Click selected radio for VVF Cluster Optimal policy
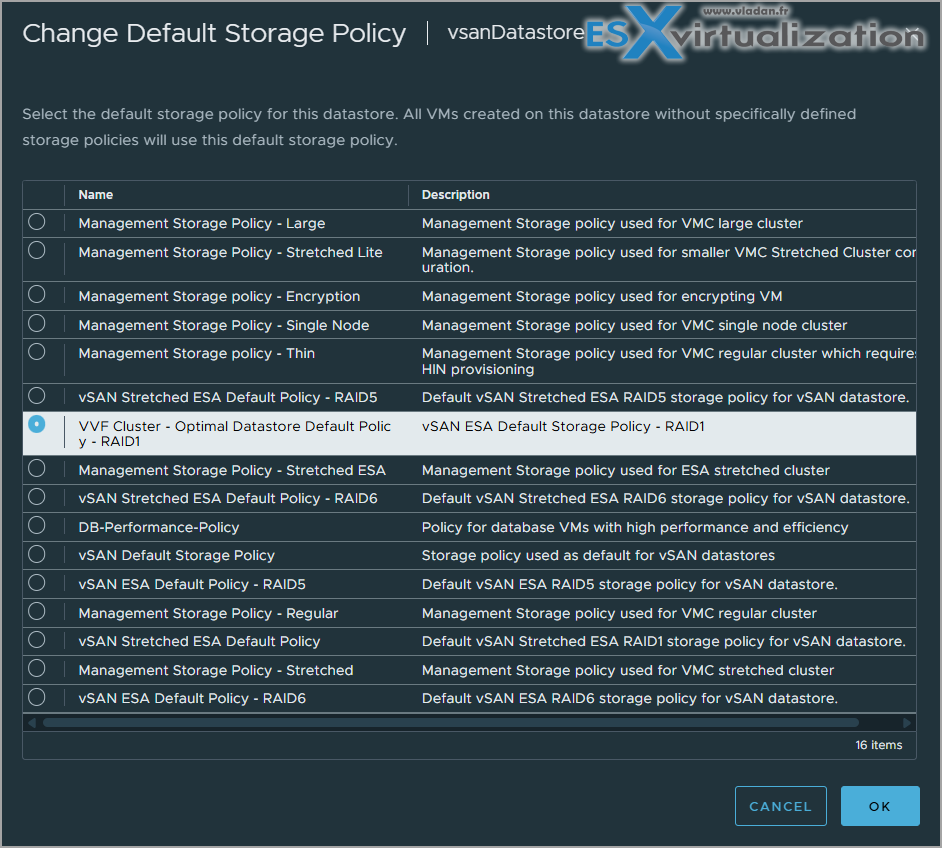942x848 pixels. 37,424
